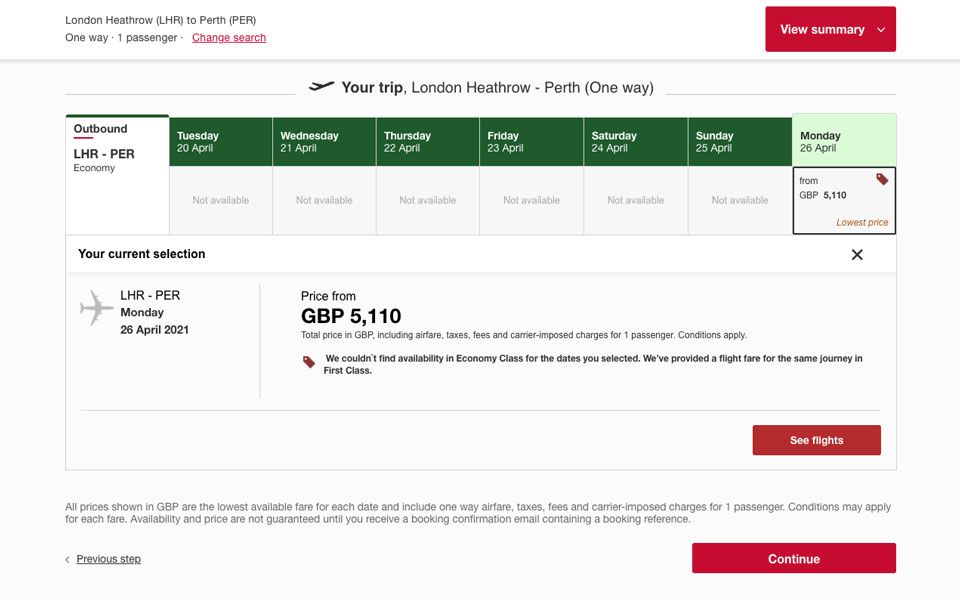Select Sunday 25 April date column
960x600 pixels.
(x=740, y=142)
